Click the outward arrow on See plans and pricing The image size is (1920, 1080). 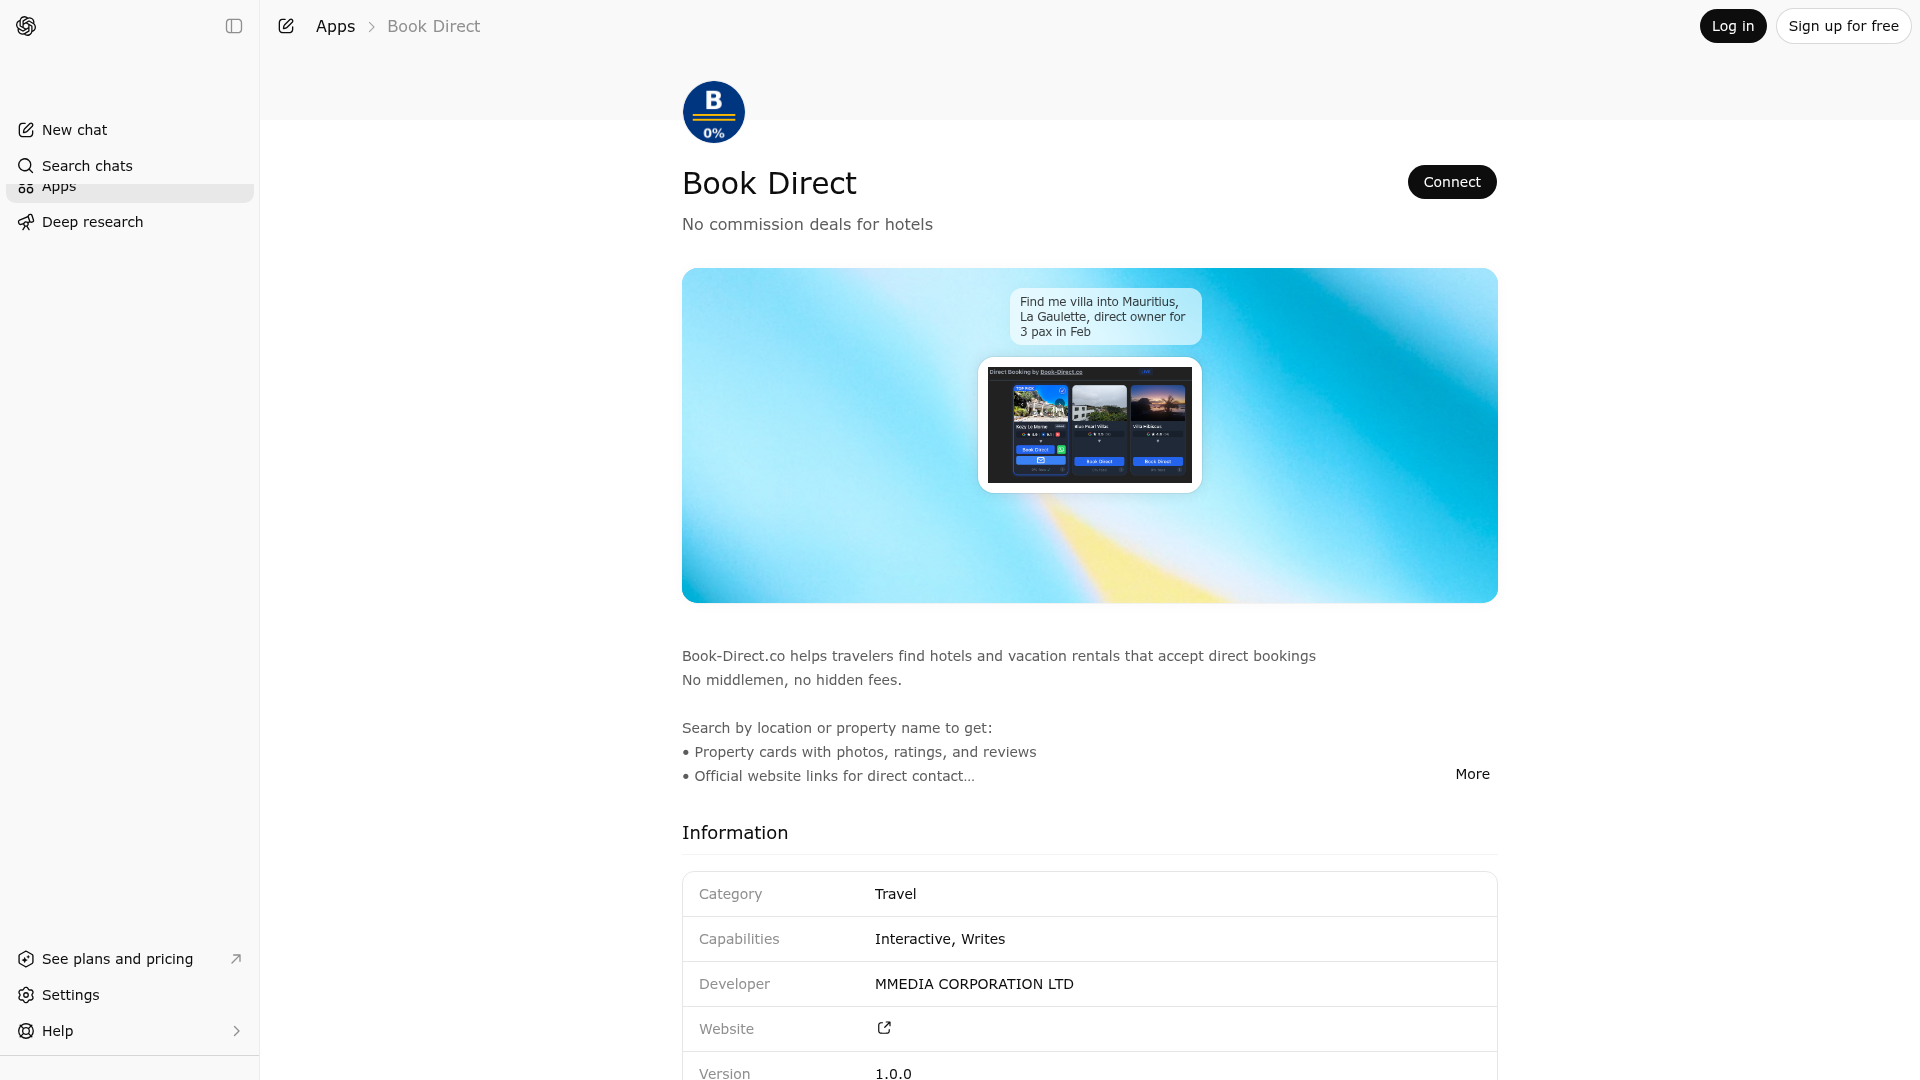coord(236,958)
